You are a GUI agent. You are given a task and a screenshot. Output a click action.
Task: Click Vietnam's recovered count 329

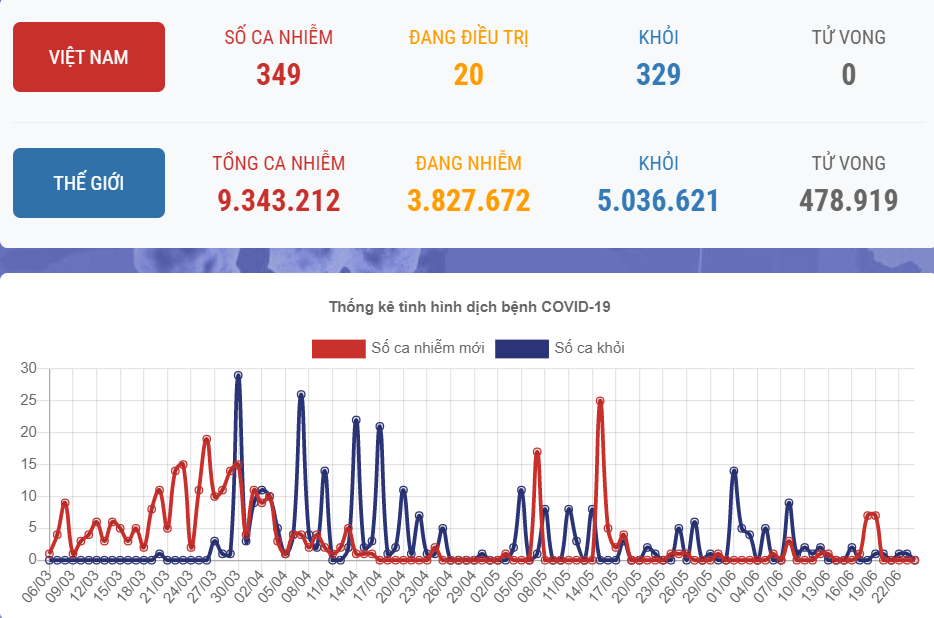tap(658, 75)
